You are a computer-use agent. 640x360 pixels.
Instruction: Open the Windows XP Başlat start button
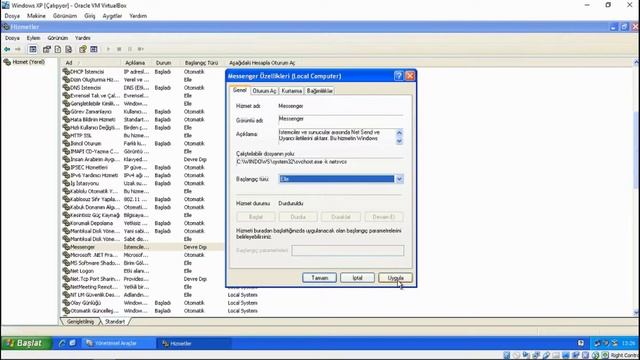(27, 343)
